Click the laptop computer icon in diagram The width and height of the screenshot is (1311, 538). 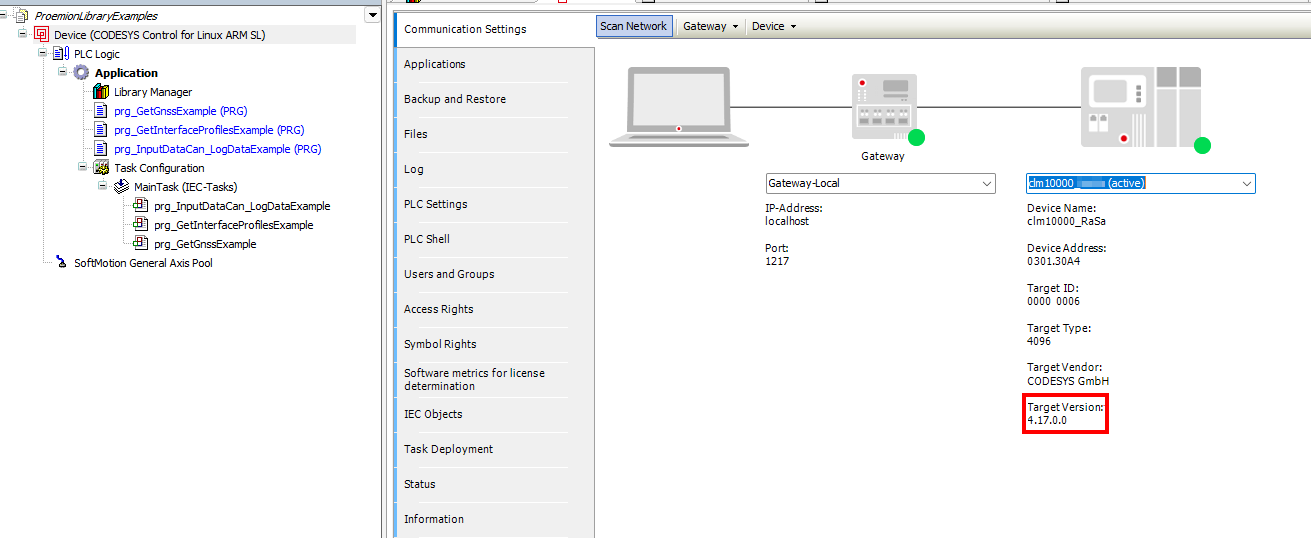click(679, 107)
